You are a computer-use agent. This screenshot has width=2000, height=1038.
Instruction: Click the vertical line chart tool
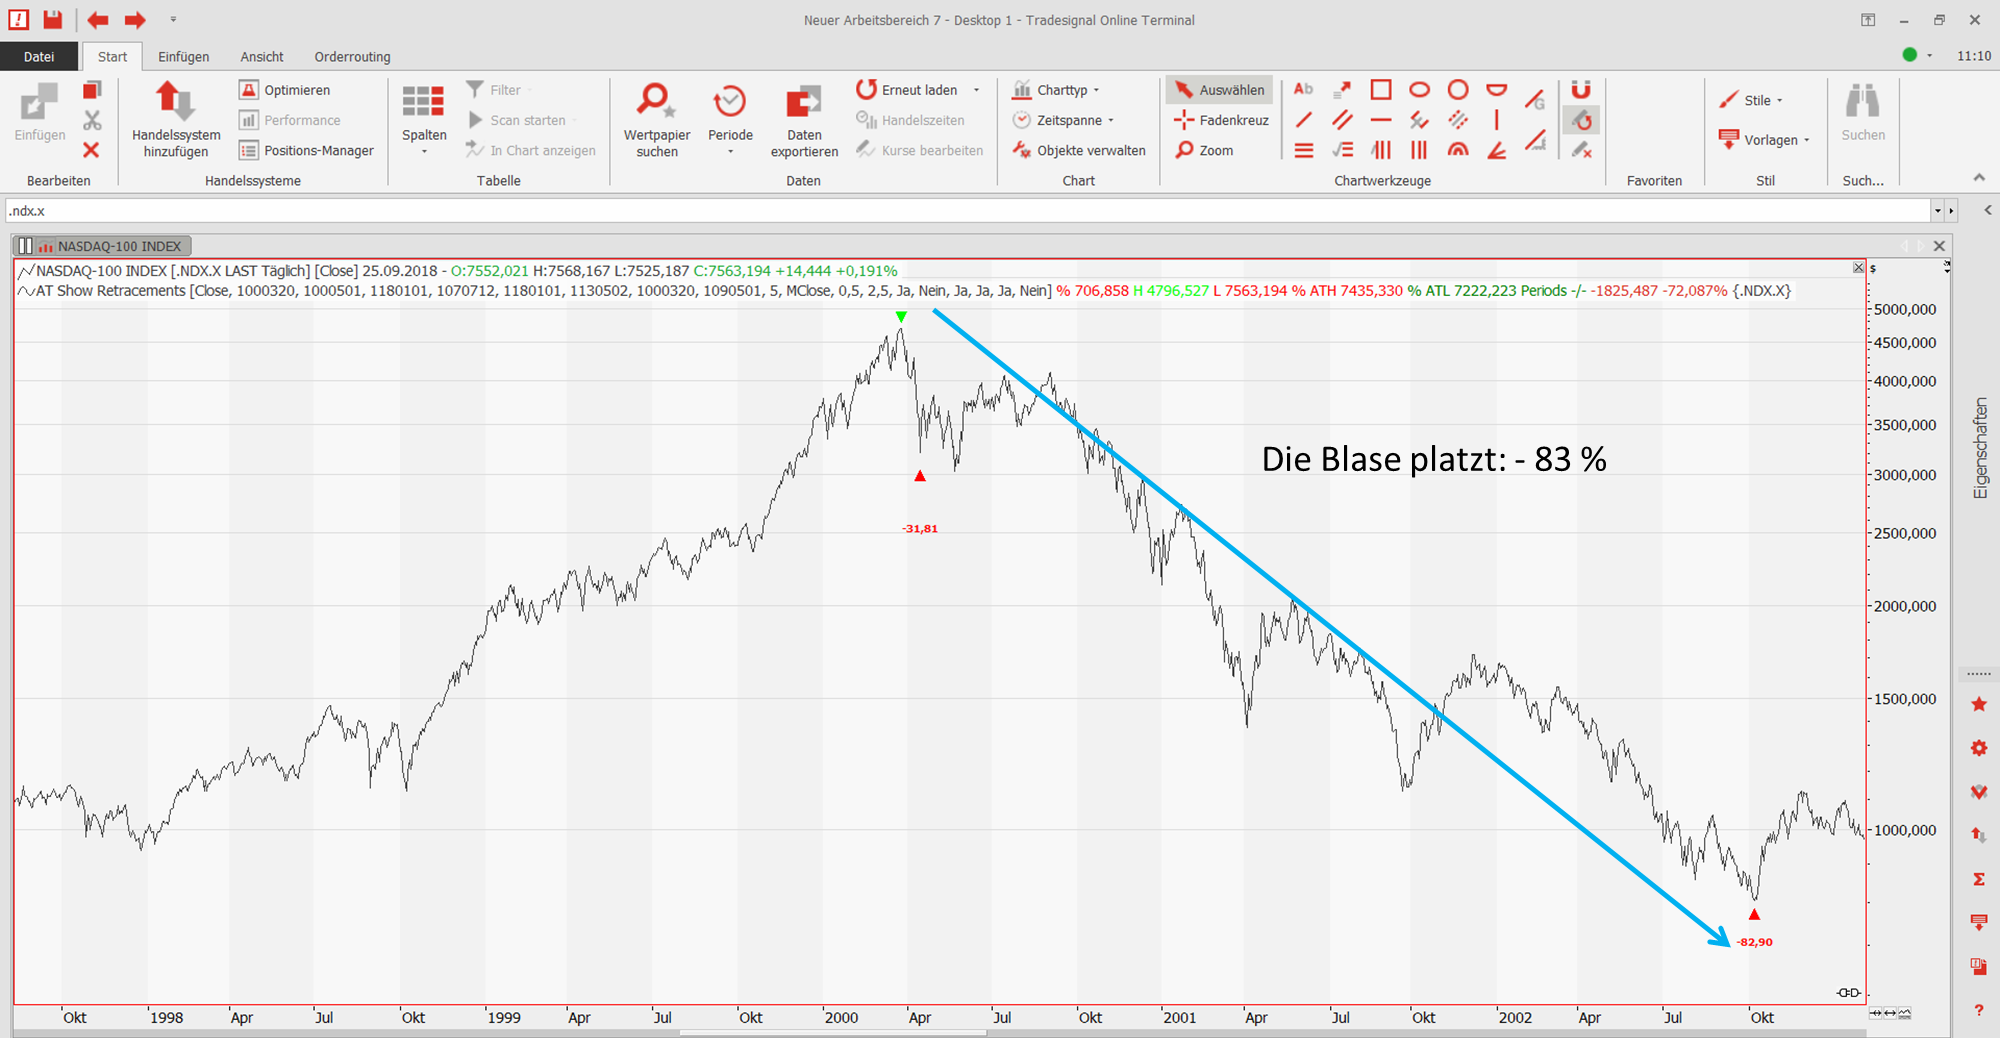1496,120
